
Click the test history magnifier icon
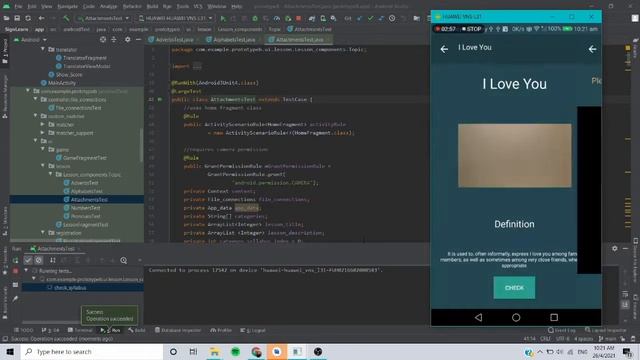coord(123,260)
